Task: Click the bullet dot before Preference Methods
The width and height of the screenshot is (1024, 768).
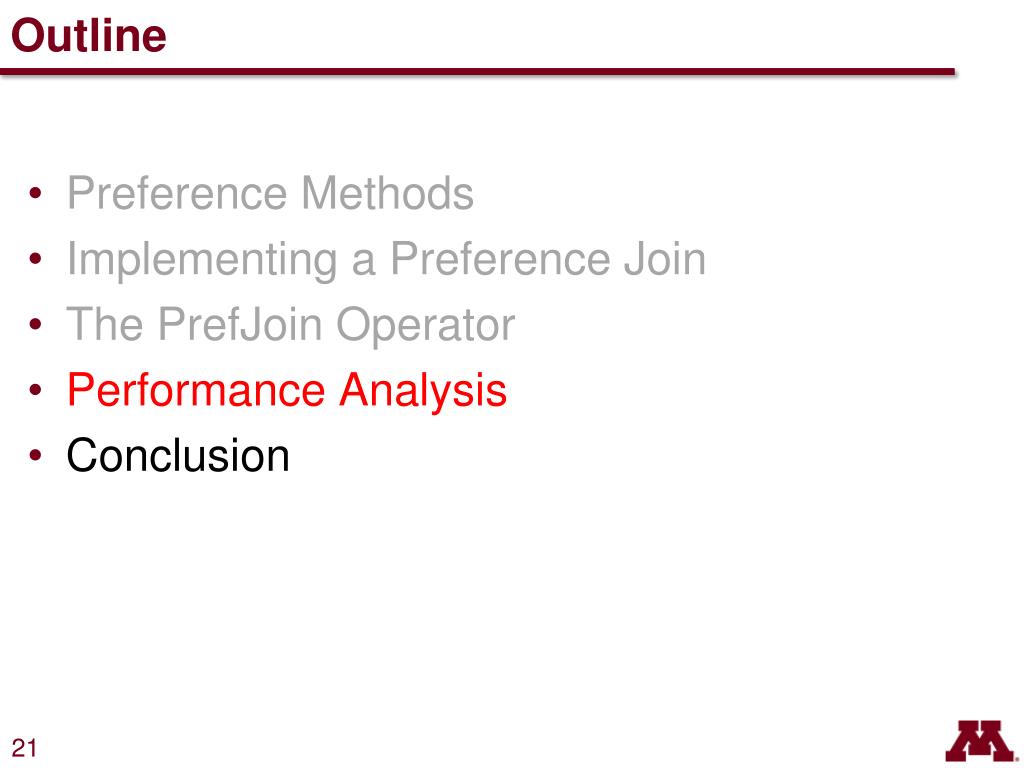Action: point(36,193)
